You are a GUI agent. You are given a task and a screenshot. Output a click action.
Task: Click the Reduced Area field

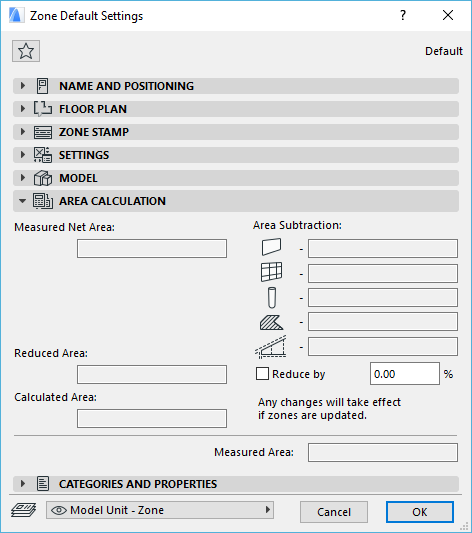tap(152, 375)
